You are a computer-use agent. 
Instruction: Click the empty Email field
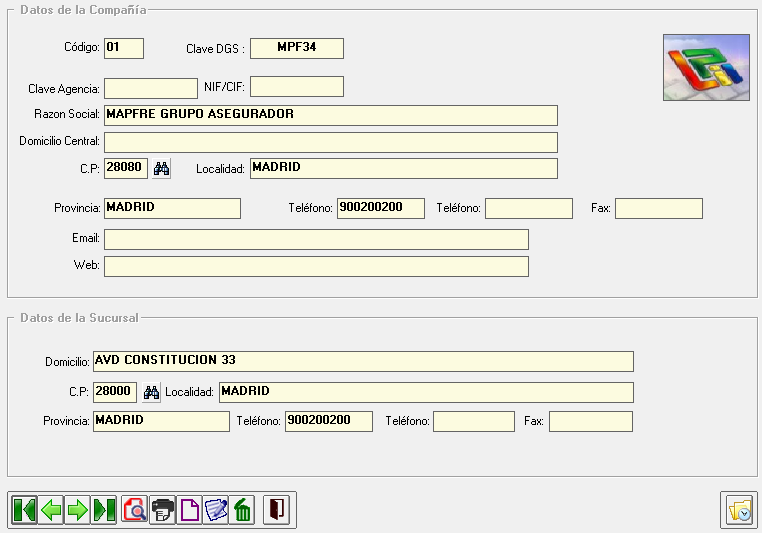316,240
